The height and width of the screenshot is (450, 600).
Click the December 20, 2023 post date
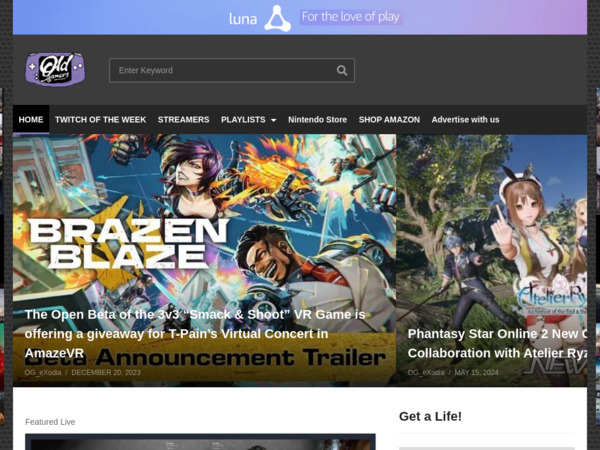click(106, 373)
